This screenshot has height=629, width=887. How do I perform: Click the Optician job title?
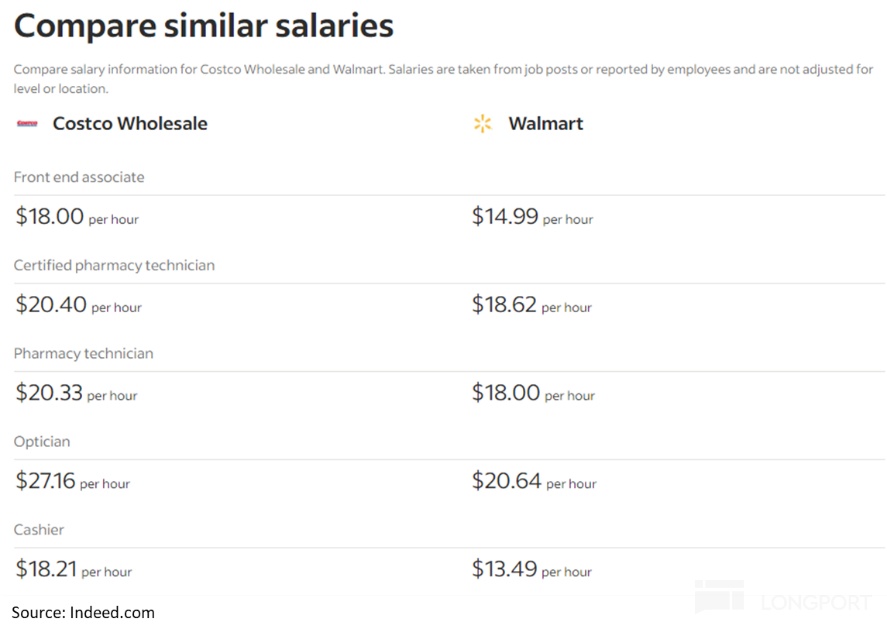42,441
